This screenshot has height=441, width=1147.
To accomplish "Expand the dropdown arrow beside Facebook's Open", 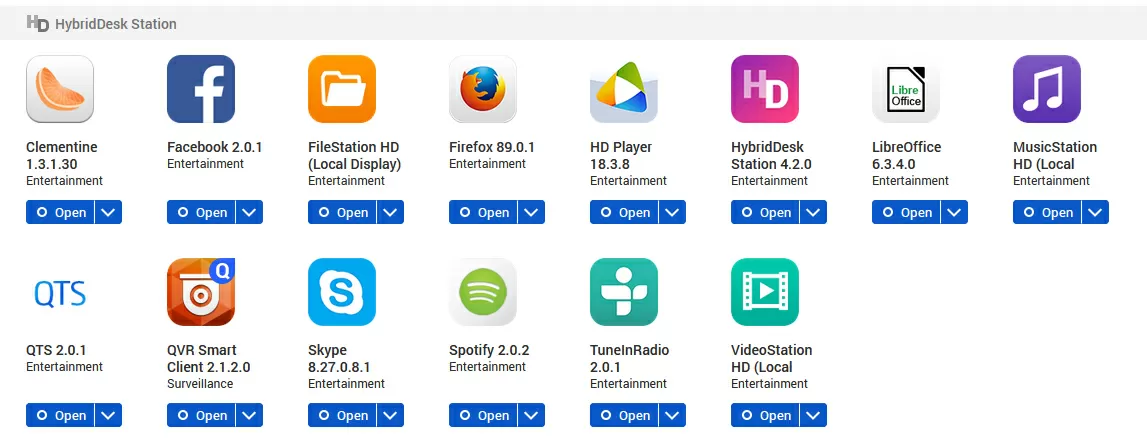I will point(249,212).
